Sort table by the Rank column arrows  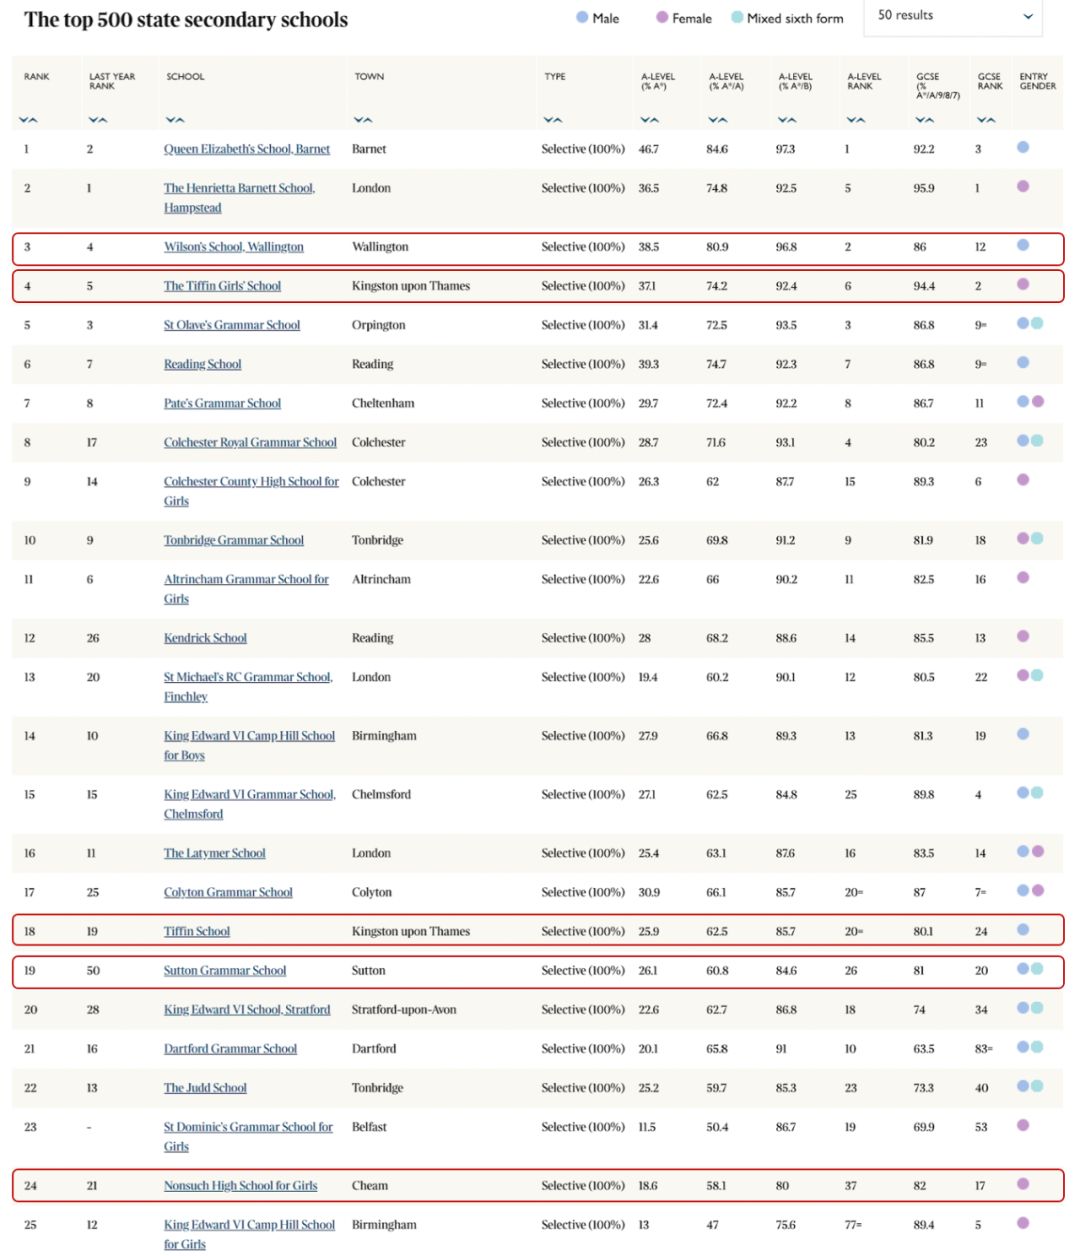[x=29, y=120]
